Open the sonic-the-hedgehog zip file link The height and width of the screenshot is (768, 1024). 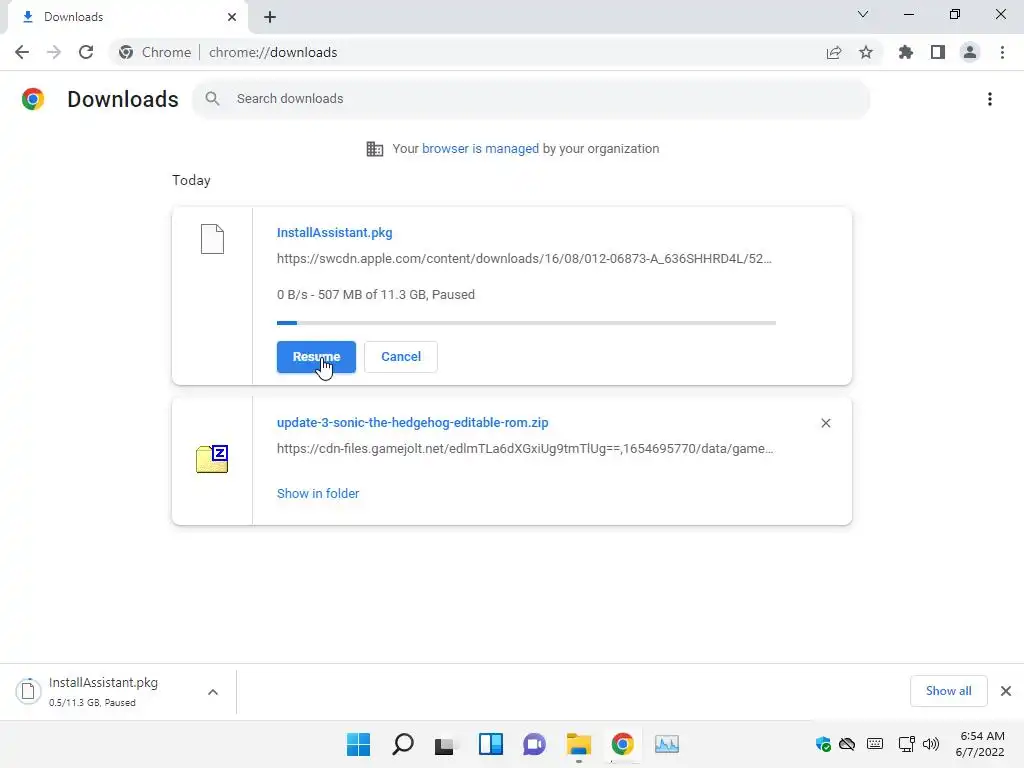pyautogui.click(x=412, y=423)
